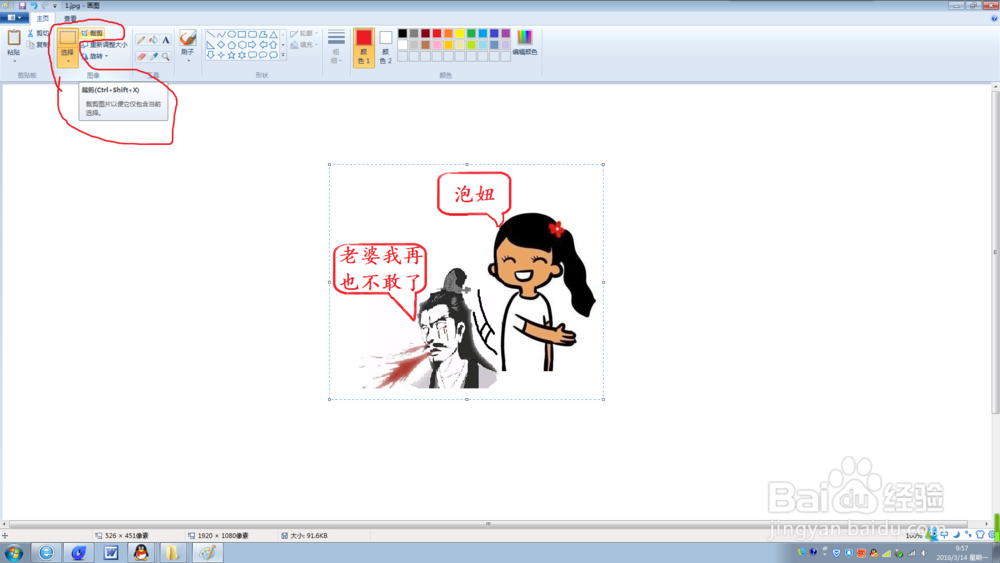Switch to the Home (主页) tab
1000x563 pixels.
43,18
